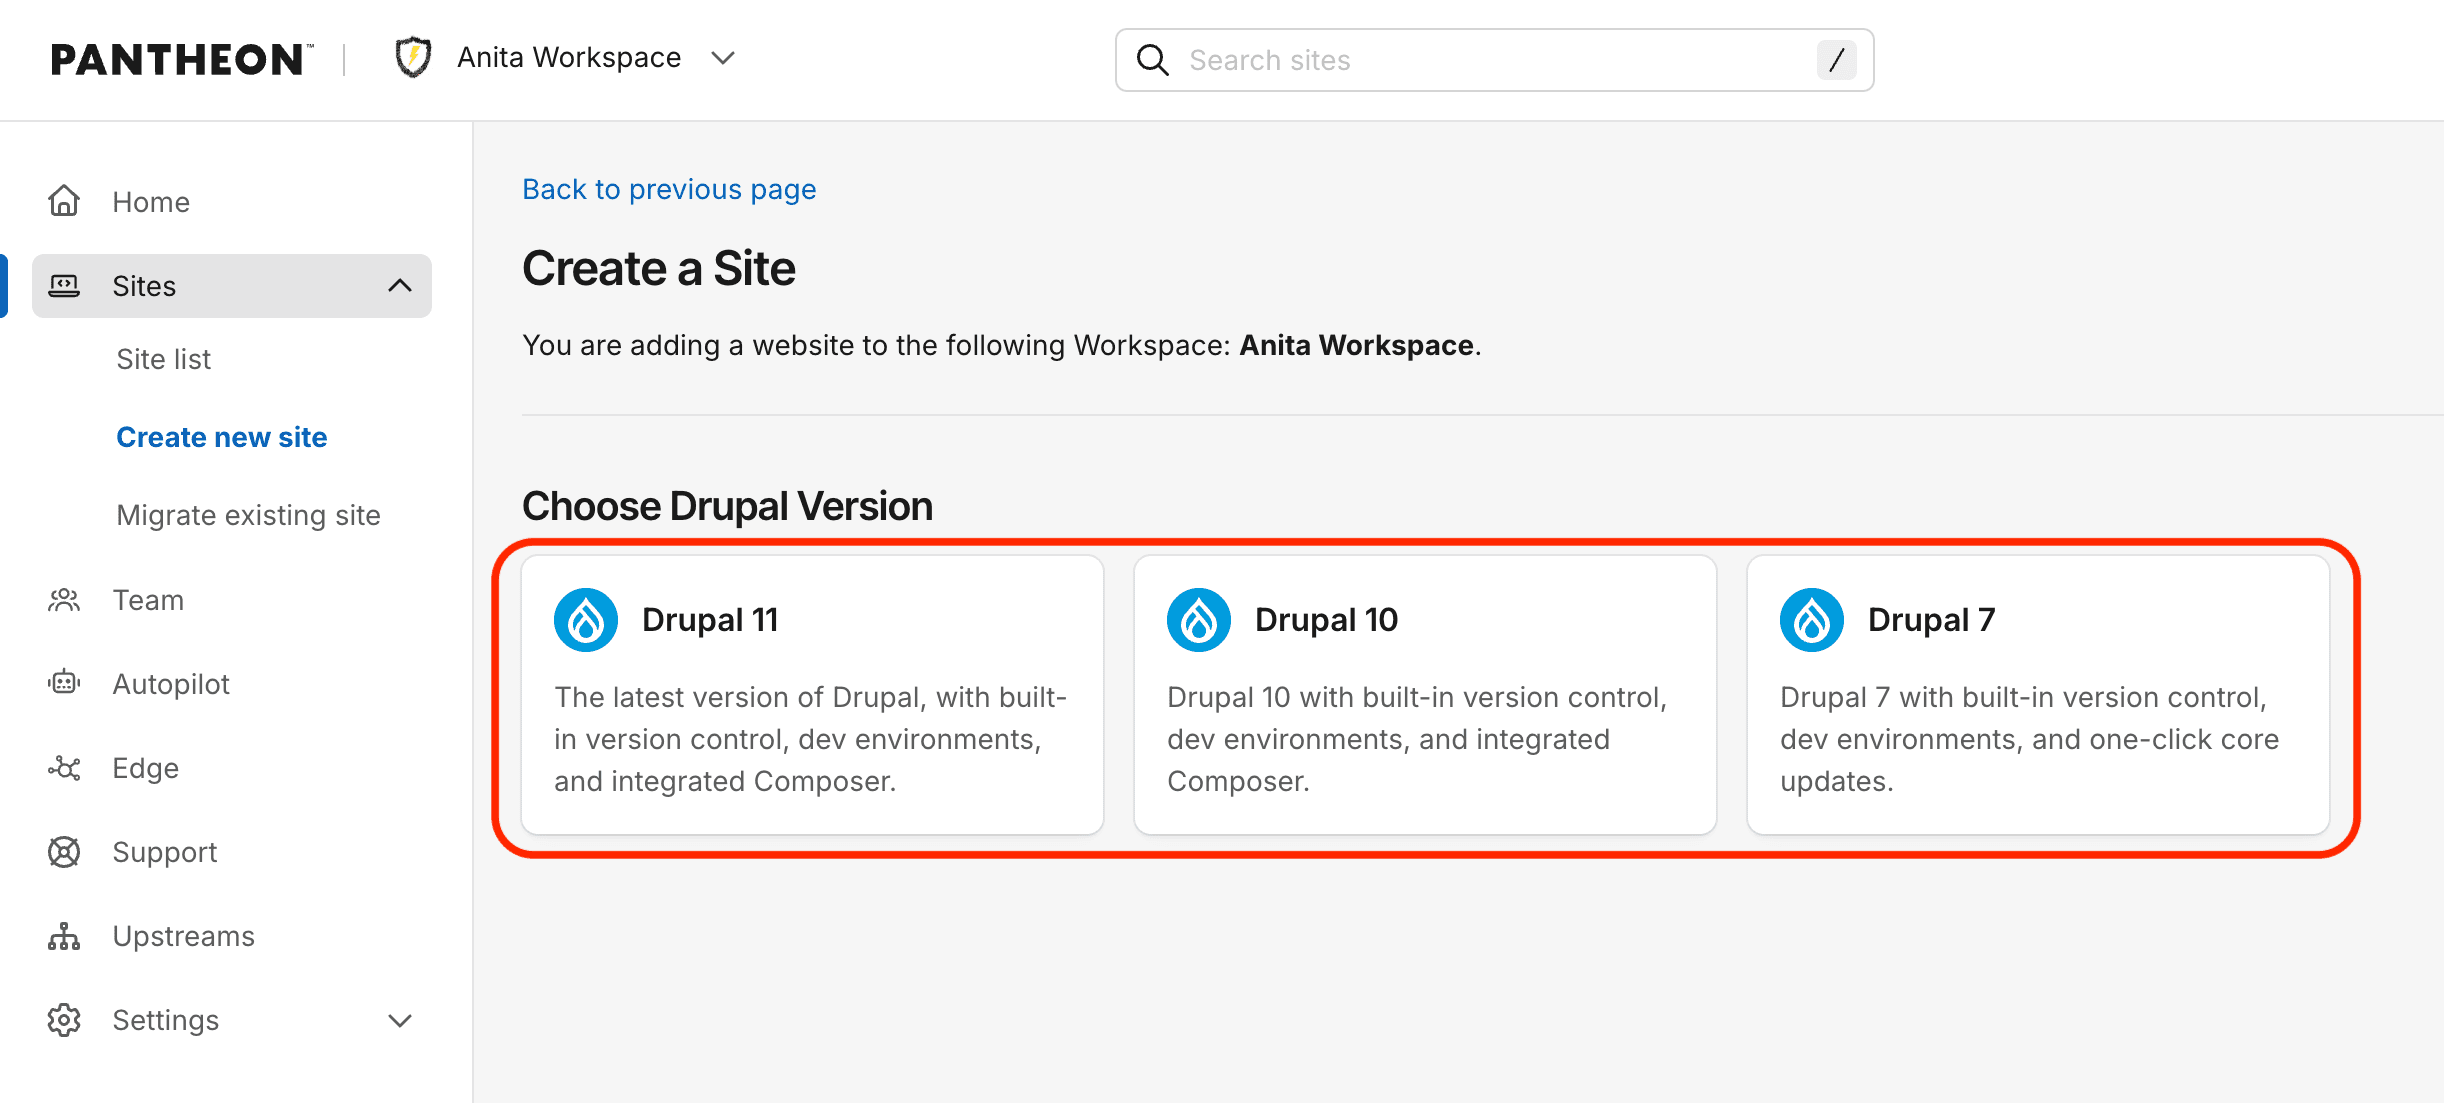The height and width of the screenshot is (1103, 2444).
Task: Focus the Search sites input field
Action: (1494, 60)
